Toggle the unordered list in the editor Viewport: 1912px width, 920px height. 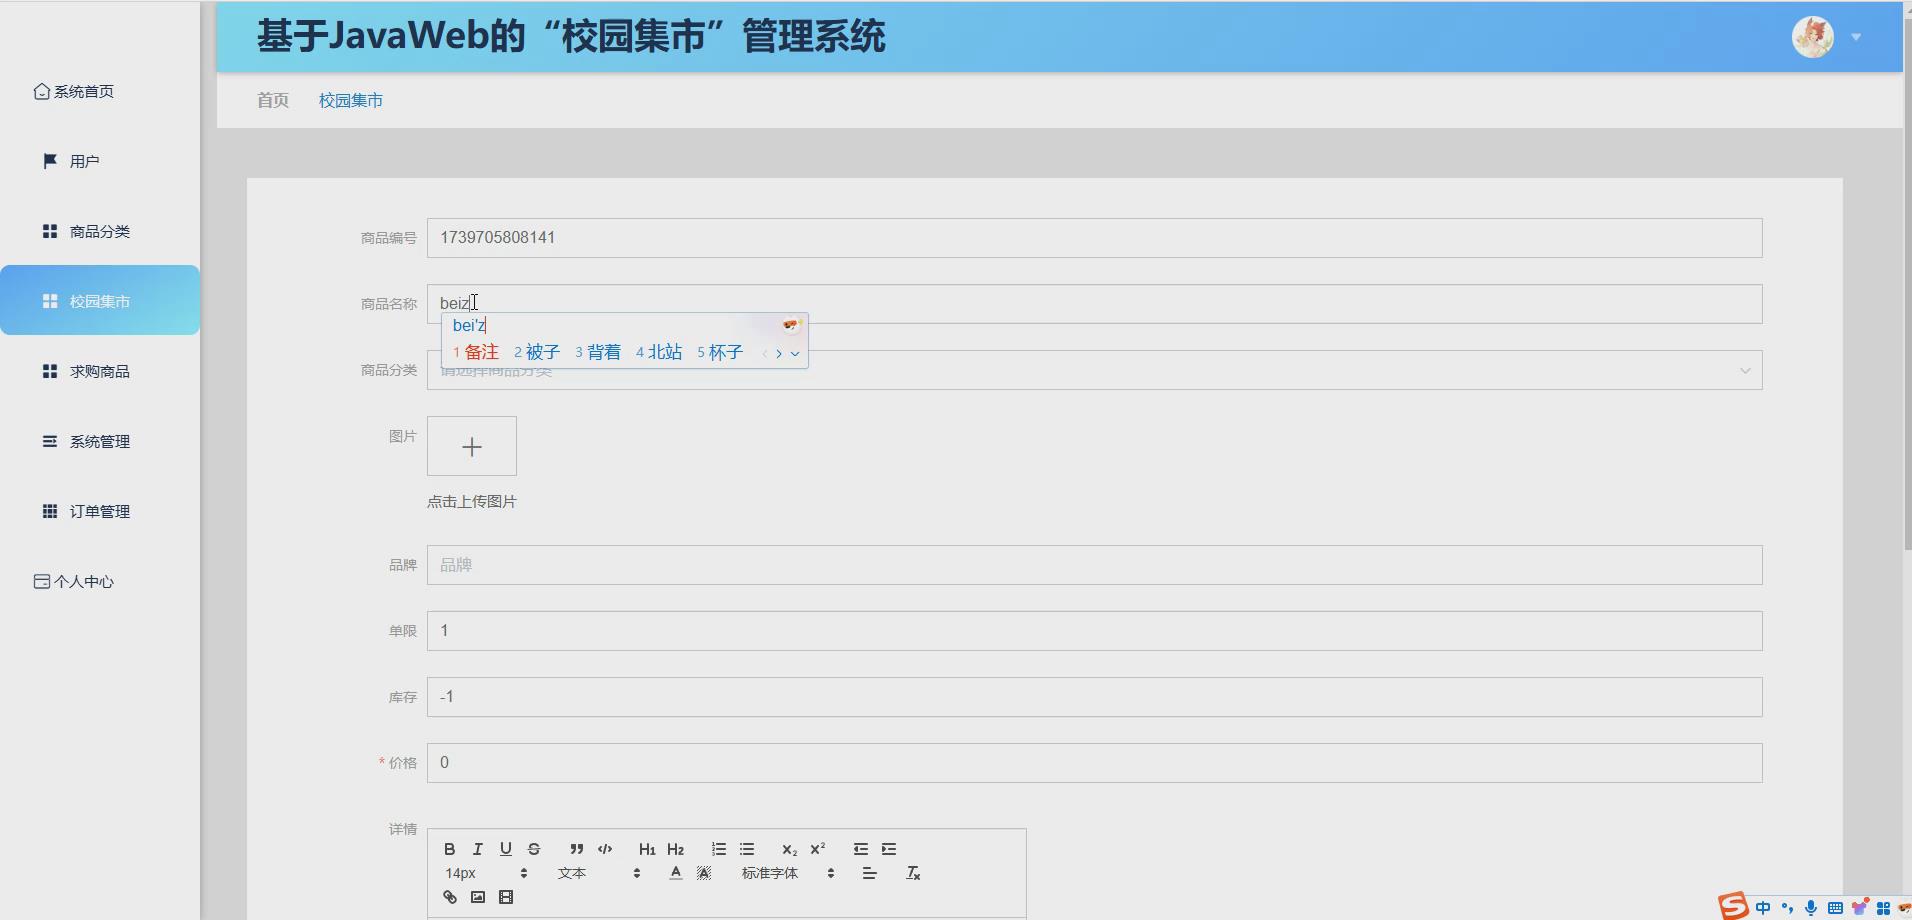(747, 848)
